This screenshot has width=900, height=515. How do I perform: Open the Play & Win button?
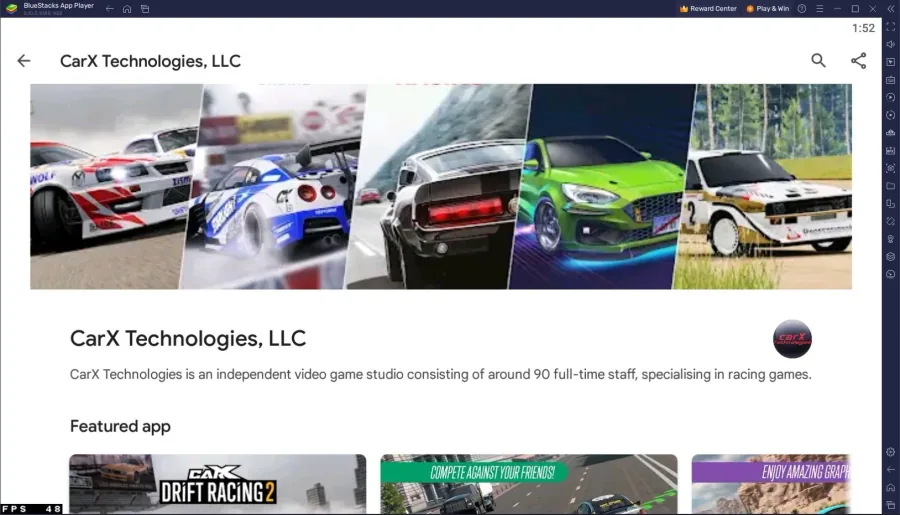point(768,9)
